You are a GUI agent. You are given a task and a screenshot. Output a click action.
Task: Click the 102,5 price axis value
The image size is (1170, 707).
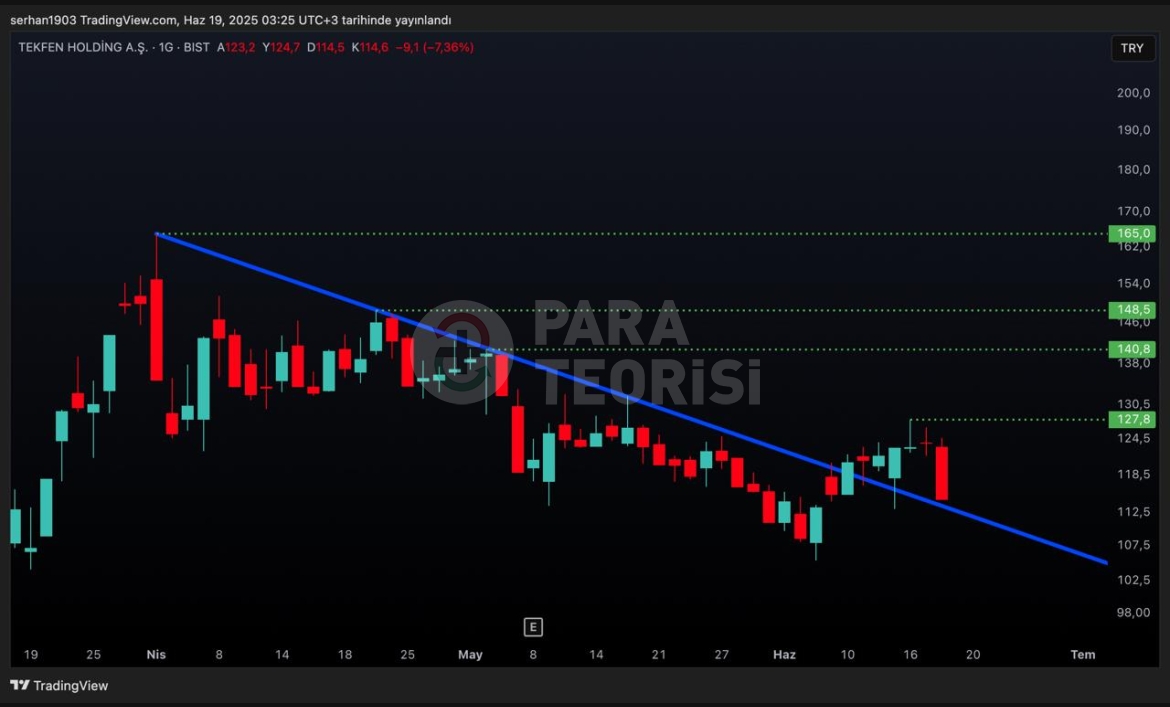pyautogui.click(x=1133, y=579)
